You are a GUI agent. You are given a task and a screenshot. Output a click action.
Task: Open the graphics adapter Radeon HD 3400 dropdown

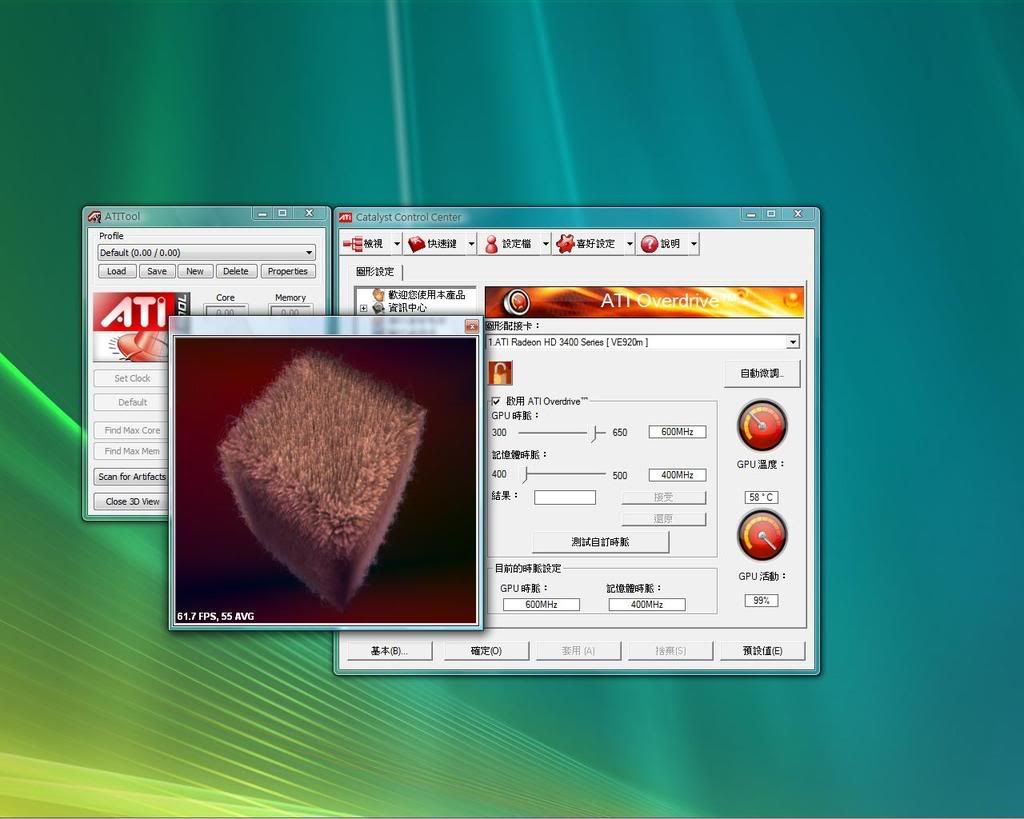click(x=792, y=342)
